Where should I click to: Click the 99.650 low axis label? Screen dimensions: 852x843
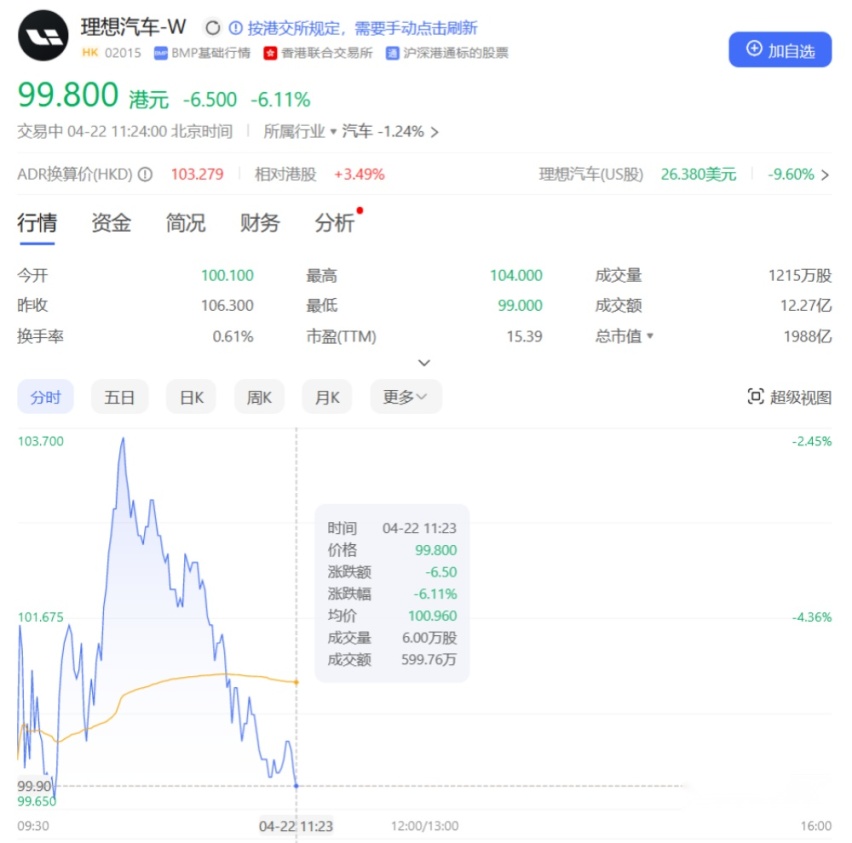click(x=37, y=801)
